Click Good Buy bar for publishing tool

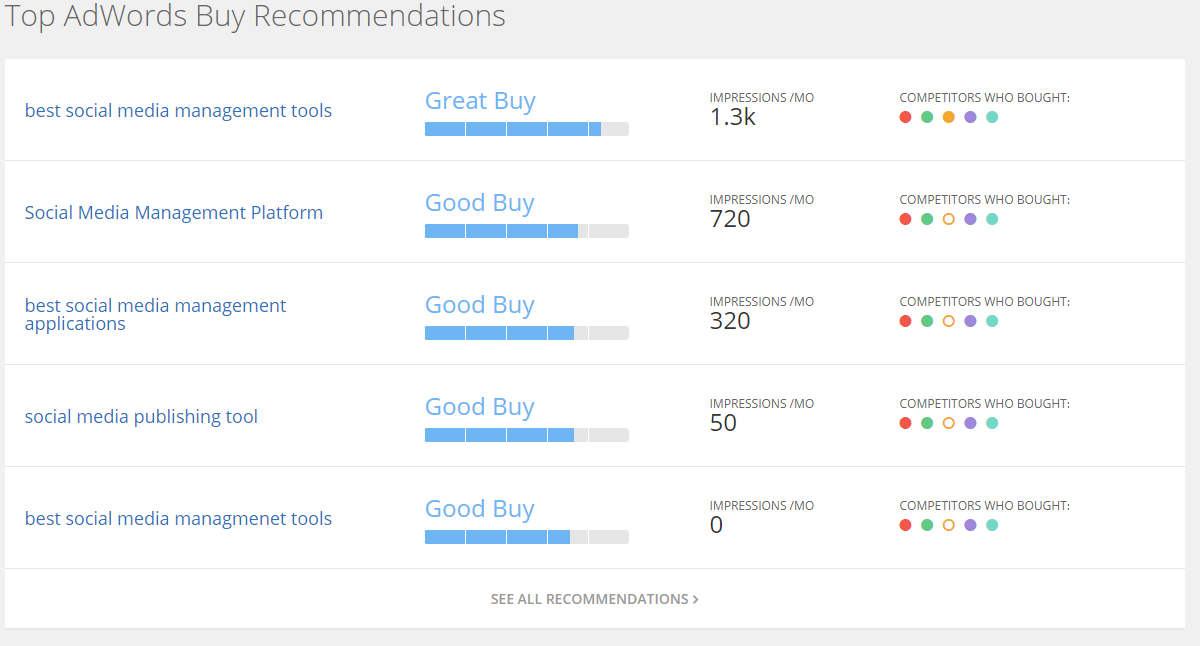coord(527,435)
